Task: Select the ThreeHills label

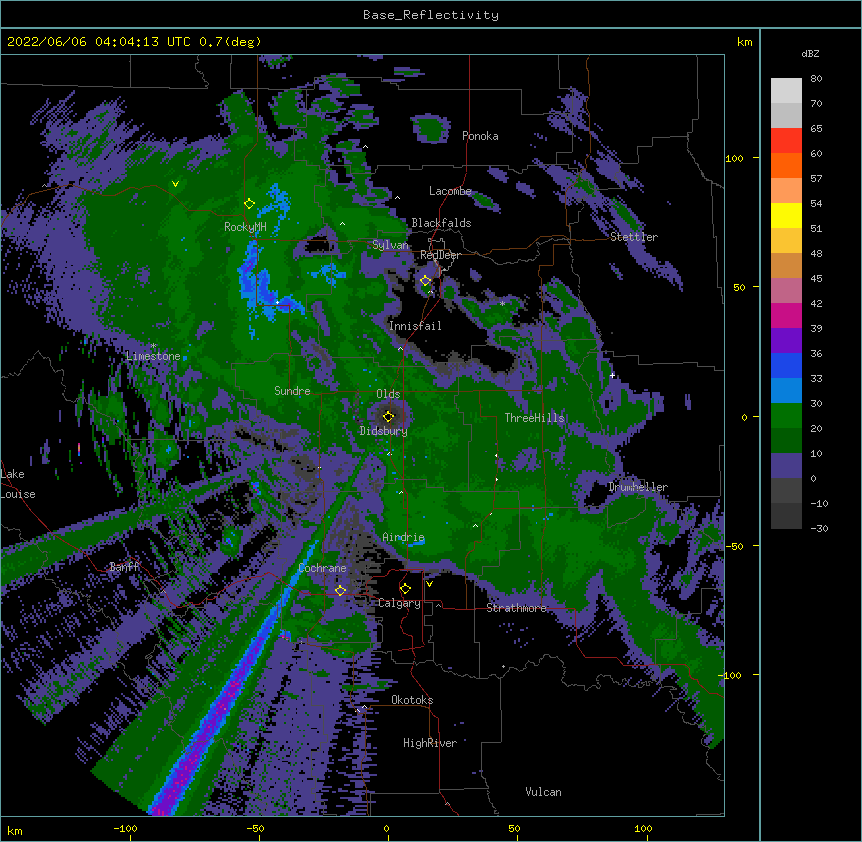Action: click(x=534, y=418)
